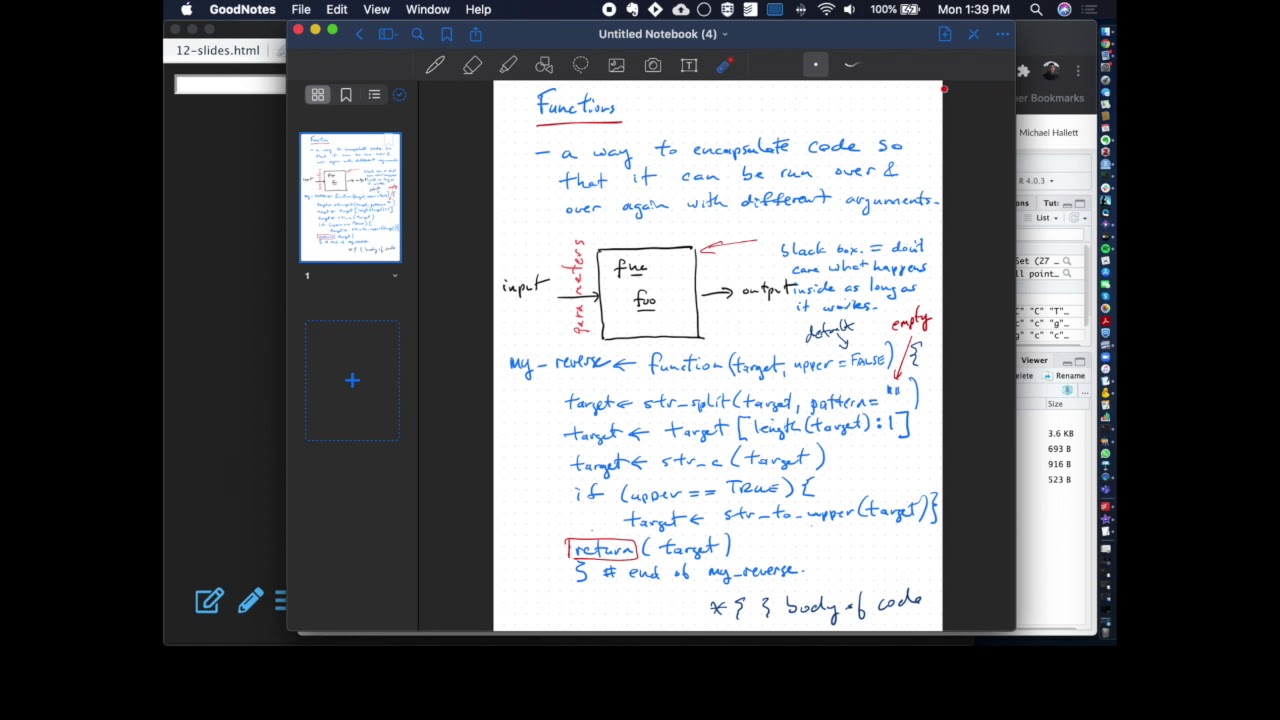Bookmark the current page
This screenshot has width=1280, height=720.
pos(447,34)
